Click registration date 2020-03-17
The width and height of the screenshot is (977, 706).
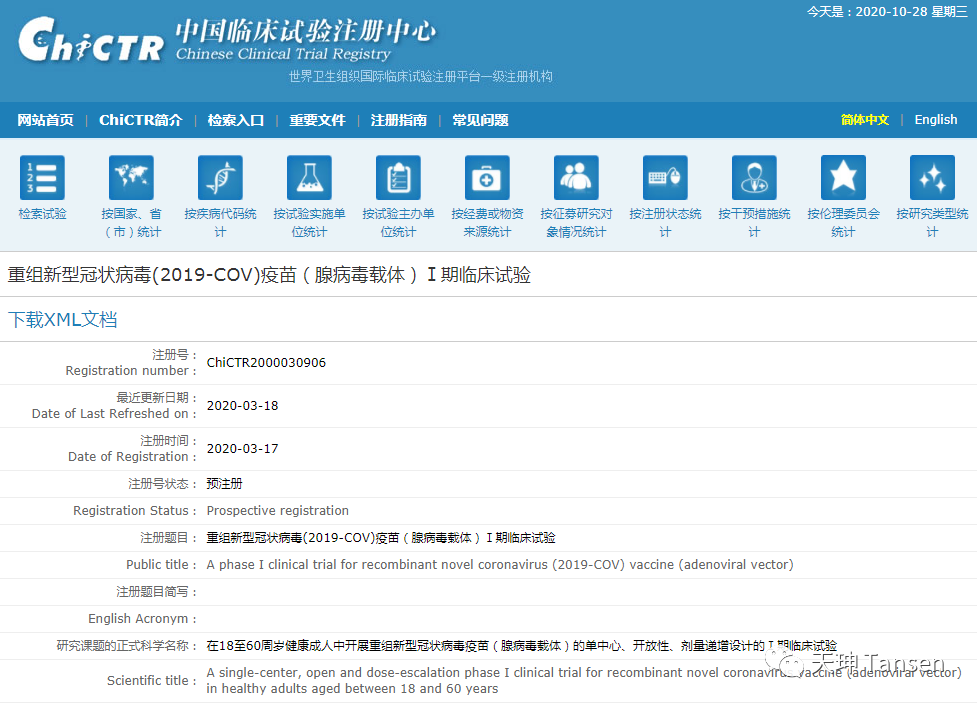point(242,449)
